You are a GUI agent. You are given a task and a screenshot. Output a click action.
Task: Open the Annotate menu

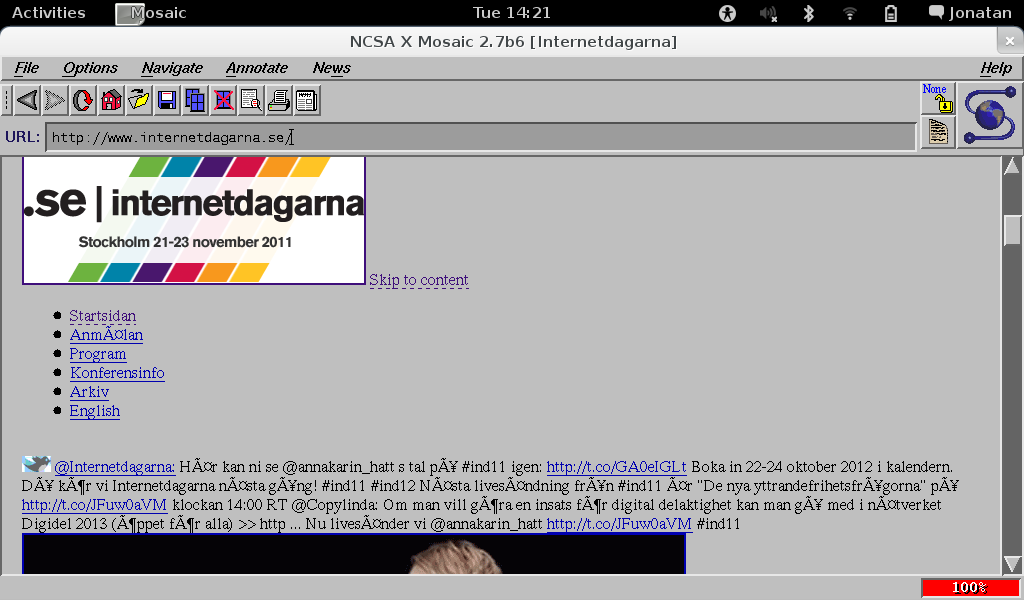pos(257,68)
